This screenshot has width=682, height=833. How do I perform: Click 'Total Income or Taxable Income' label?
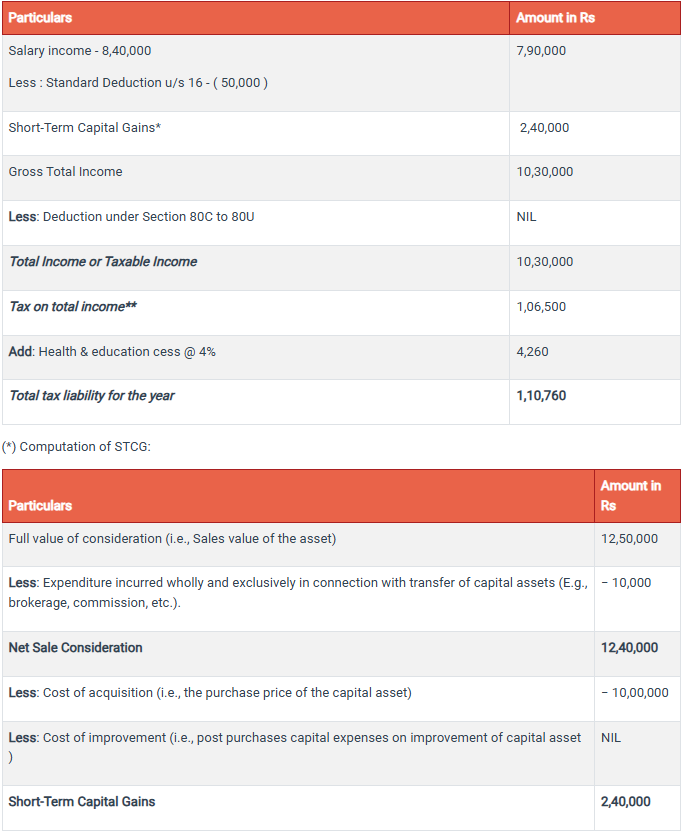pos(103,261)
